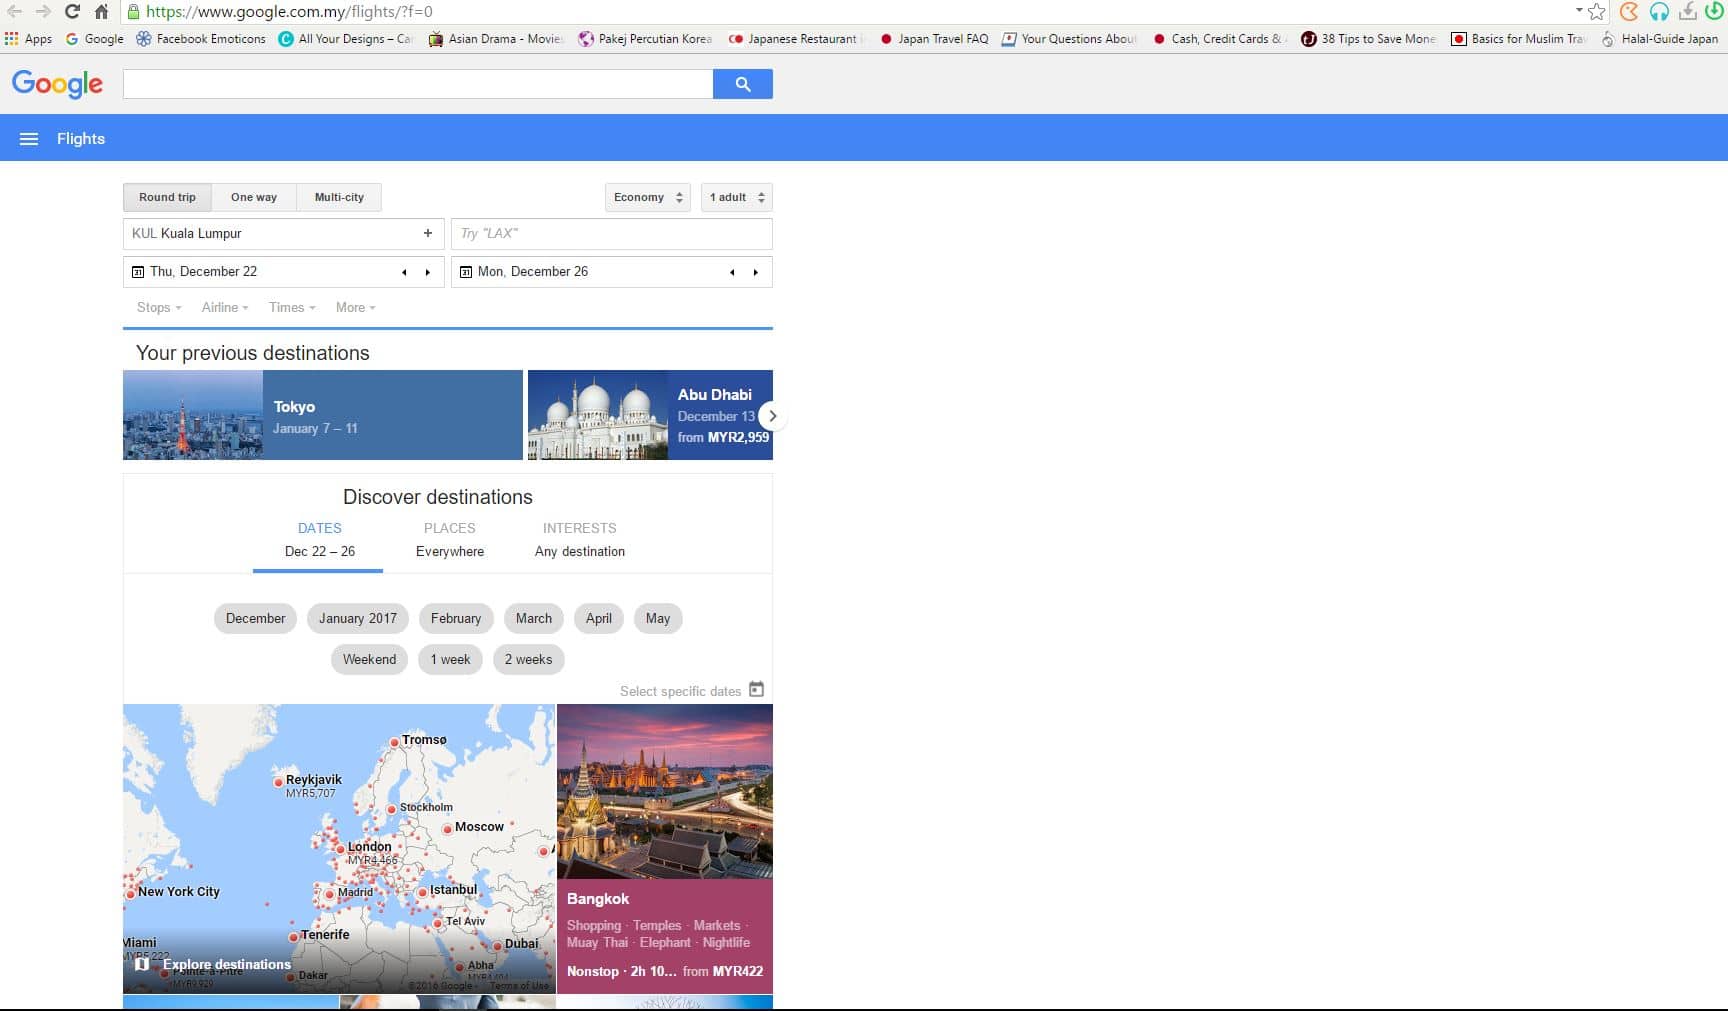Image resolution: width=1728 pixels, height=1011 pixels.
Task: Select the May month chip
Action: pyautogui.click(x=658, y=618)
